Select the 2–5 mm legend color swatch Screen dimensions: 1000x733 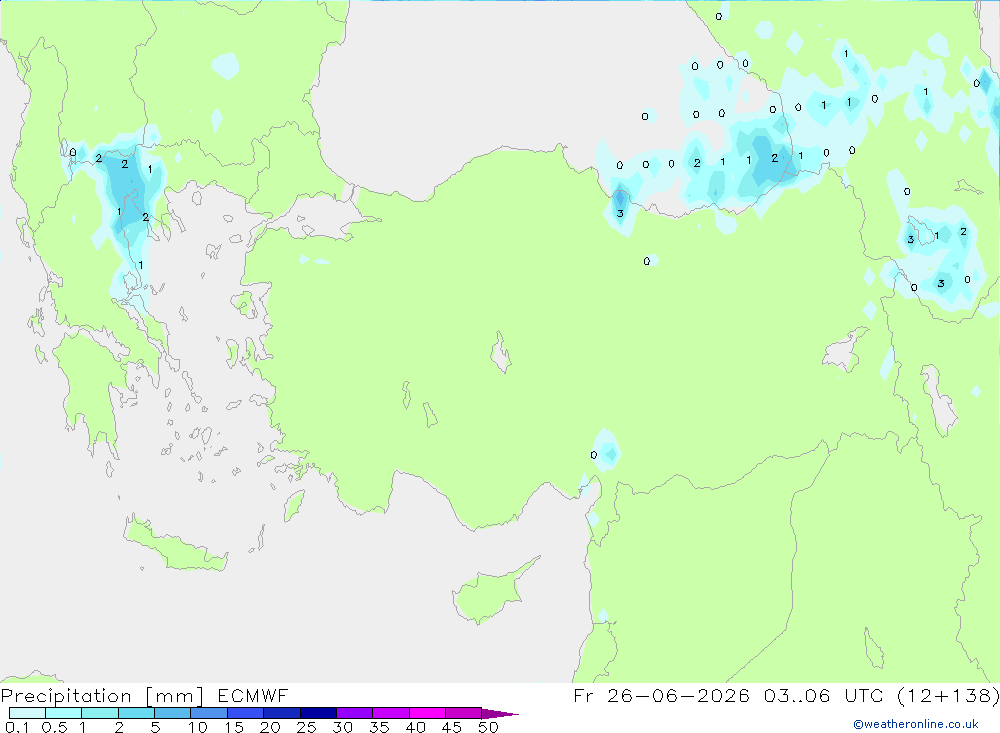pos(136,713)
